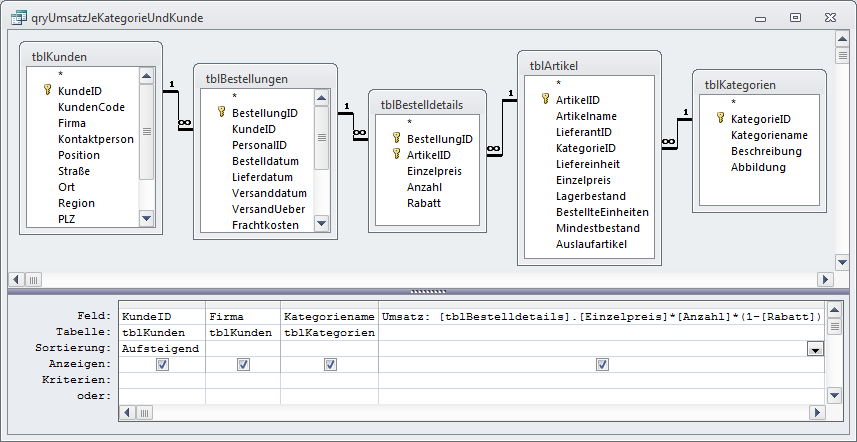This screenshot has height=442, width=857.
Task: Select the asterisk in tblBestelldetails
Action: (410, 123)
